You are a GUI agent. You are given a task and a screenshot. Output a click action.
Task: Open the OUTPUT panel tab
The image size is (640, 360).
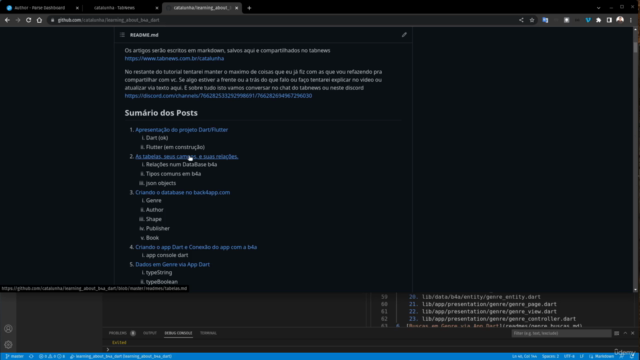click(x=150, y=333)
